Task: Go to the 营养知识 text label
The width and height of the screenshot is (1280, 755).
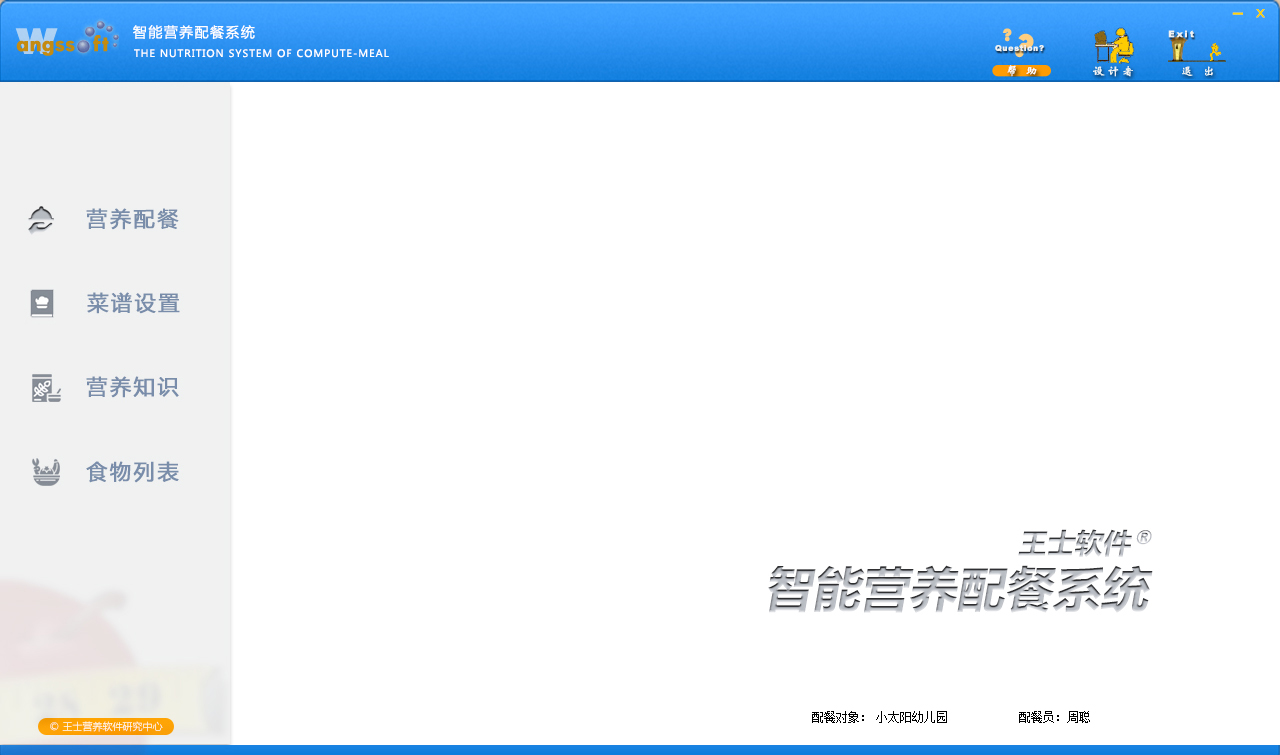Action: click(x=132, y=387)
